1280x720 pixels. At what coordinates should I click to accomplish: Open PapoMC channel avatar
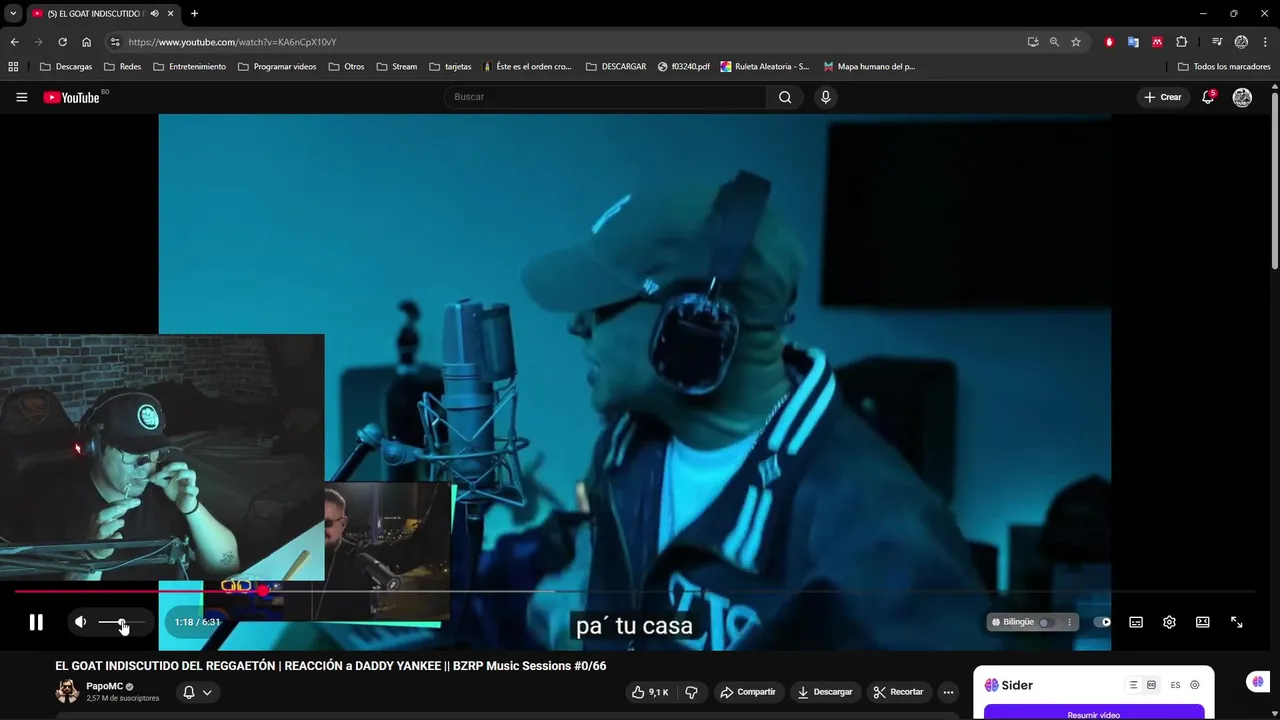[67, 691]
